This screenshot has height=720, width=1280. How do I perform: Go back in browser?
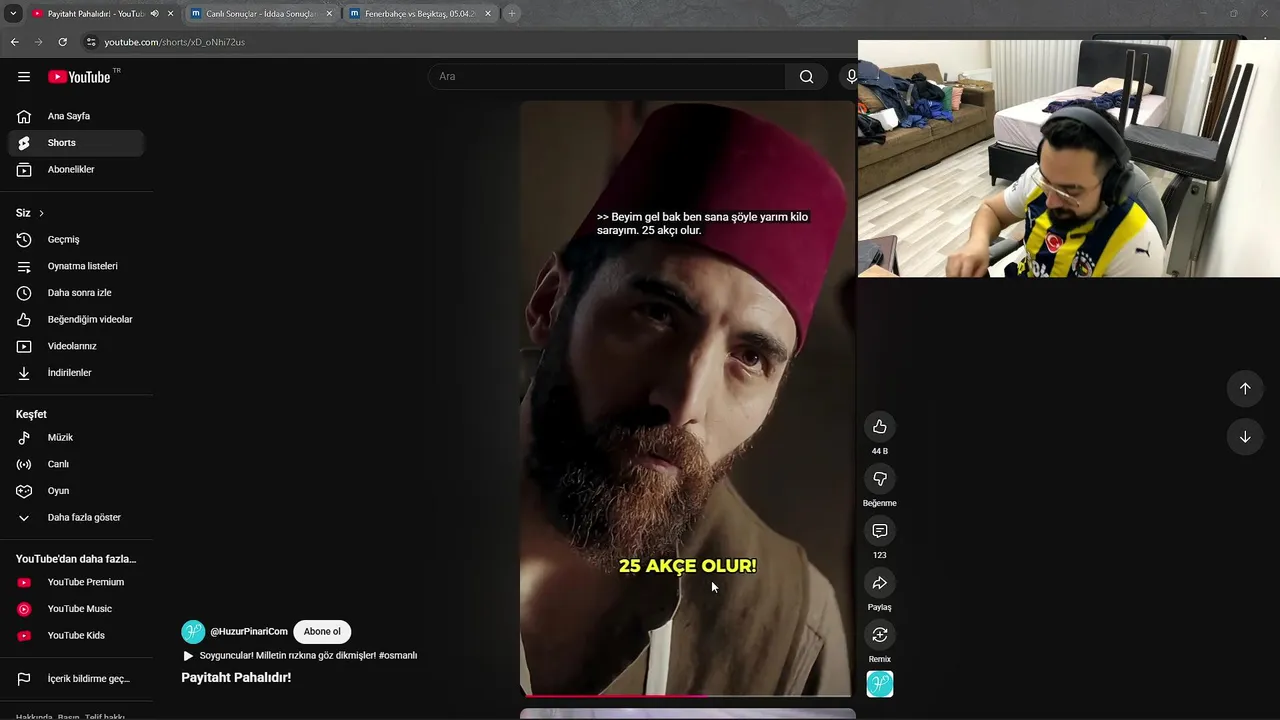pyautogui.click(x=14, y=42)
